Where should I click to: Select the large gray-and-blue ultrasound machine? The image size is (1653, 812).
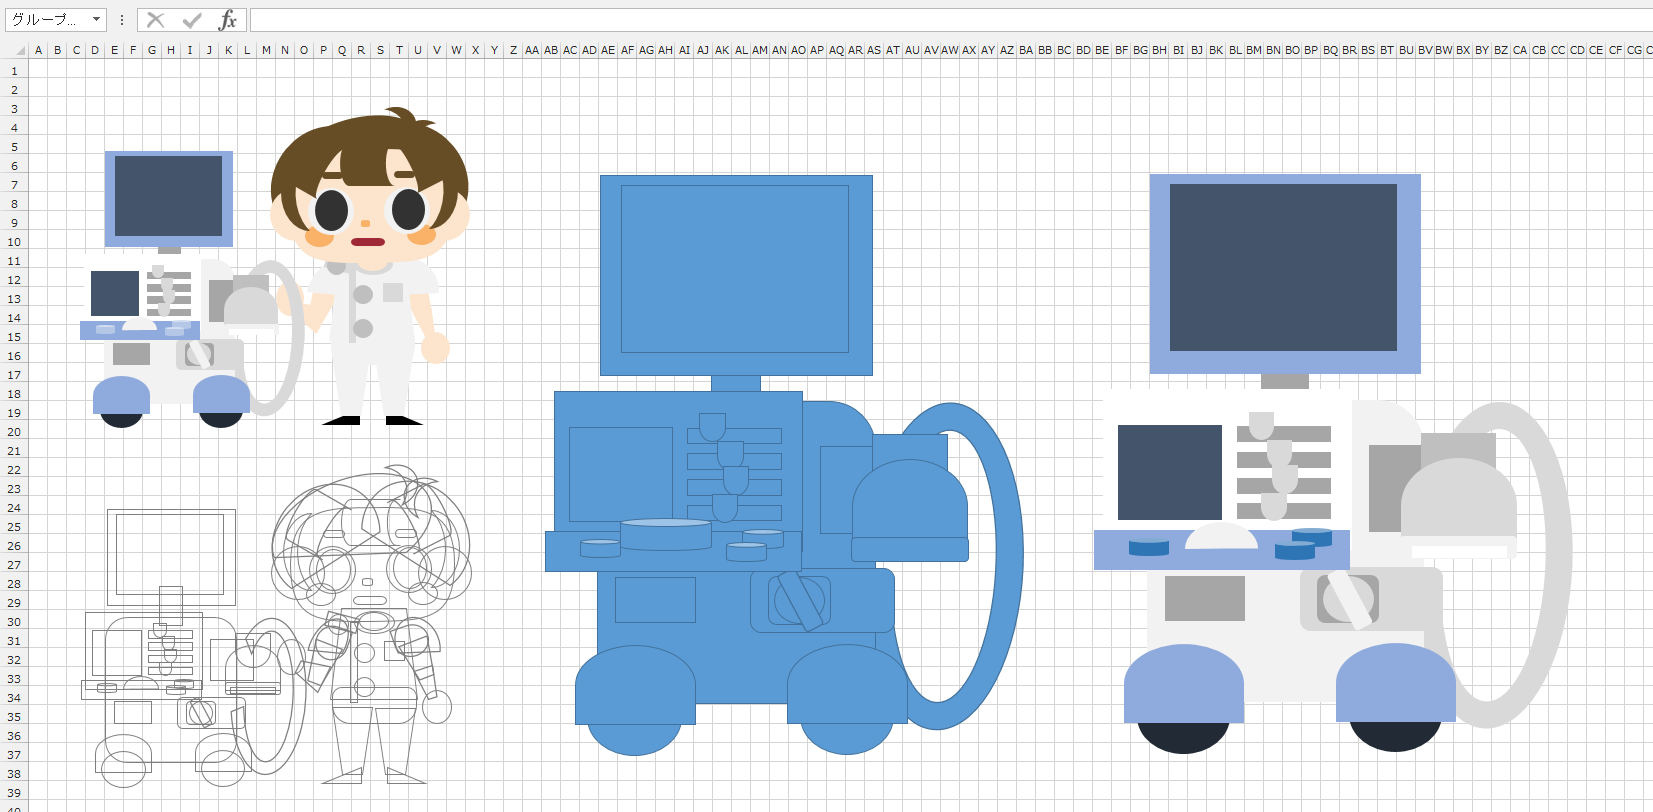coord(1333,464)
